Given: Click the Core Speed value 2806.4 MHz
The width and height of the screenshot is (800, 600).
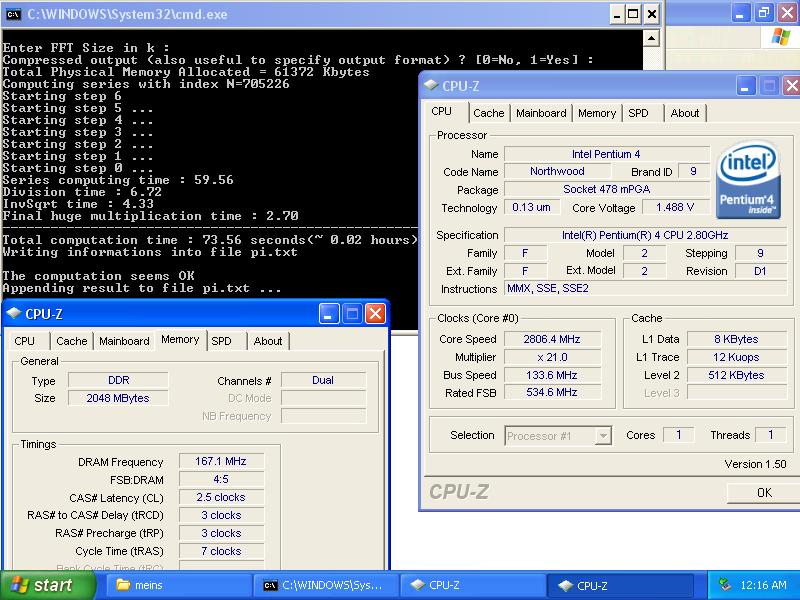Looking at the screenshot, I should tap(552, 339).
